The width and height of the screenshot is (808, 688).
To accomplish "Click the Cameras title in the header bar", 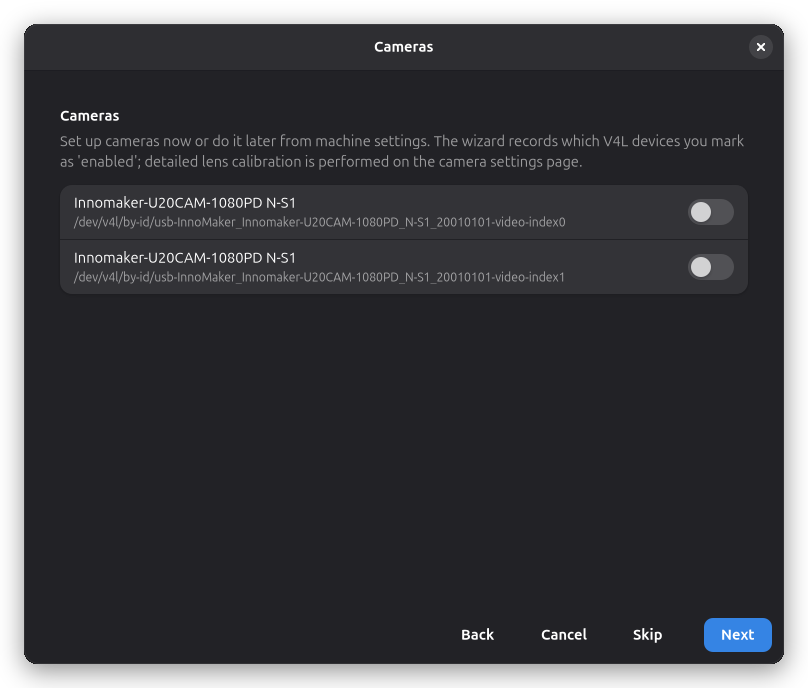I will (x=403, y=47).
